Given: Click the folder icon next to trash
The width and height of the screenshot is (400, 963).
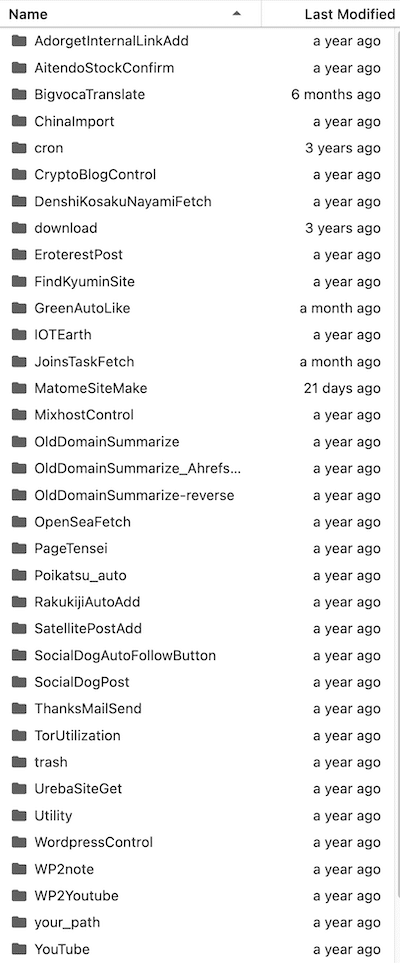Looking at the screenshot, I should point(19,762).
